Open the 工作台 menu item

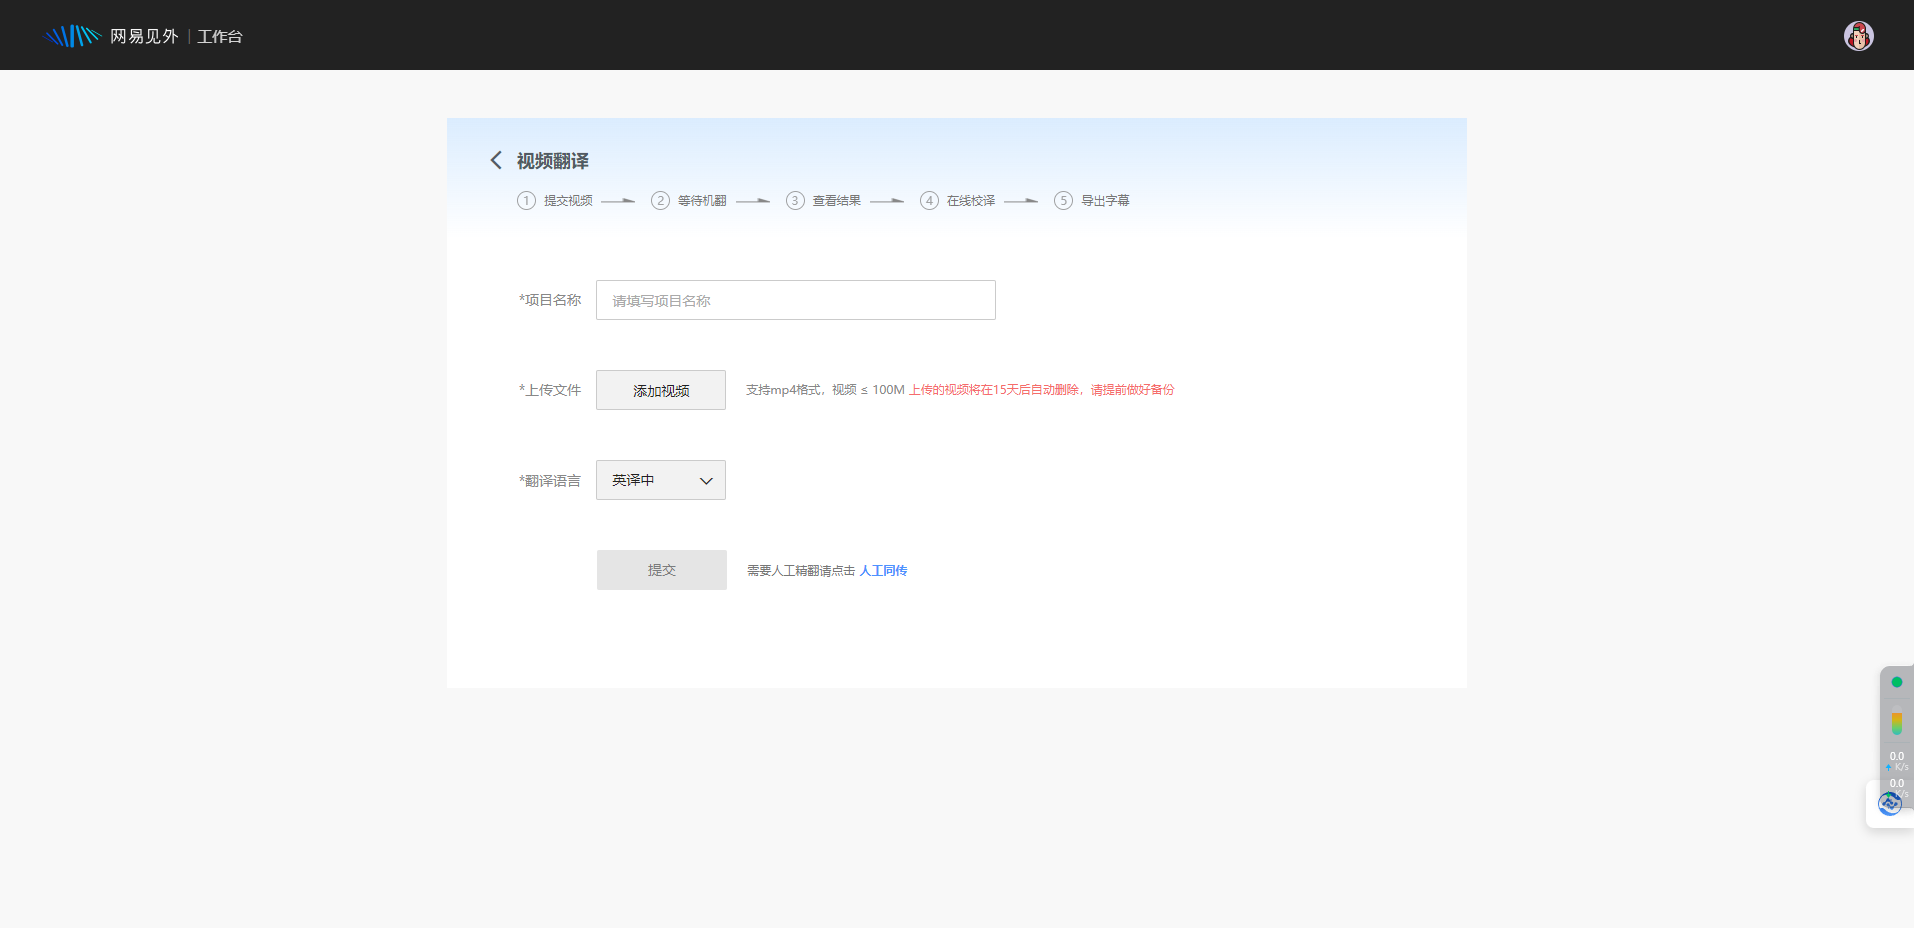coord(220,35)
